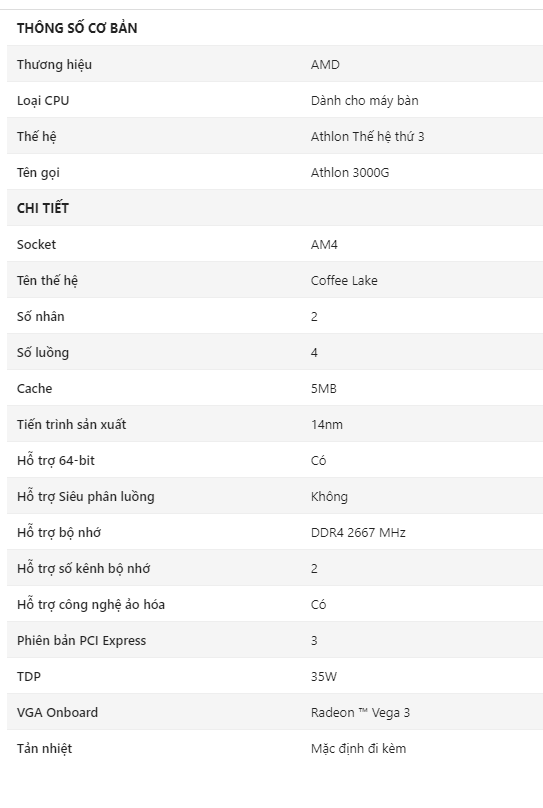
Task: Click the 35W TDP value
Action: [x=324, y=677]
